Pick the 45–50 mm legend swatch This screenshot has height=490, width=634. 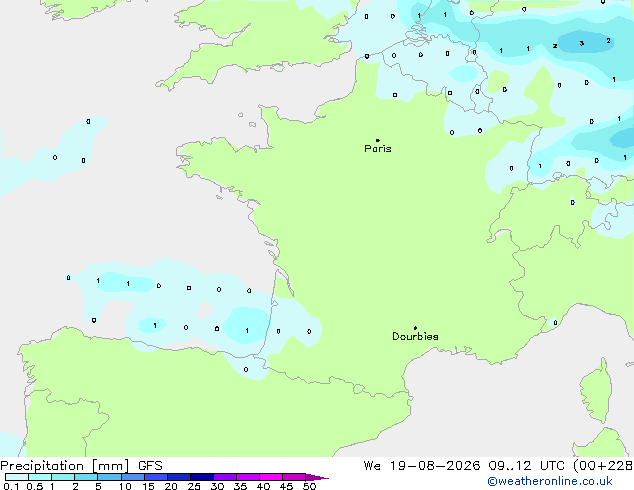pos(294,477)
